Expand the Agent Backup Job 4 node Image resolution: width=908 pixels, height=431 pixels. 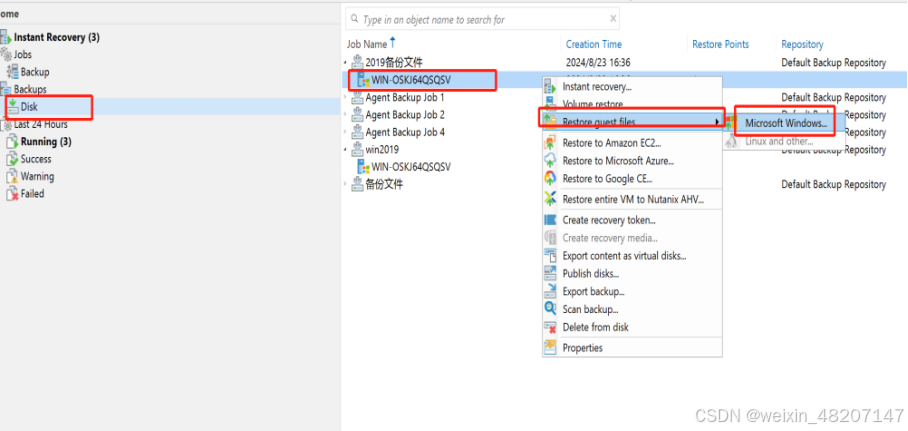point(346,132)
